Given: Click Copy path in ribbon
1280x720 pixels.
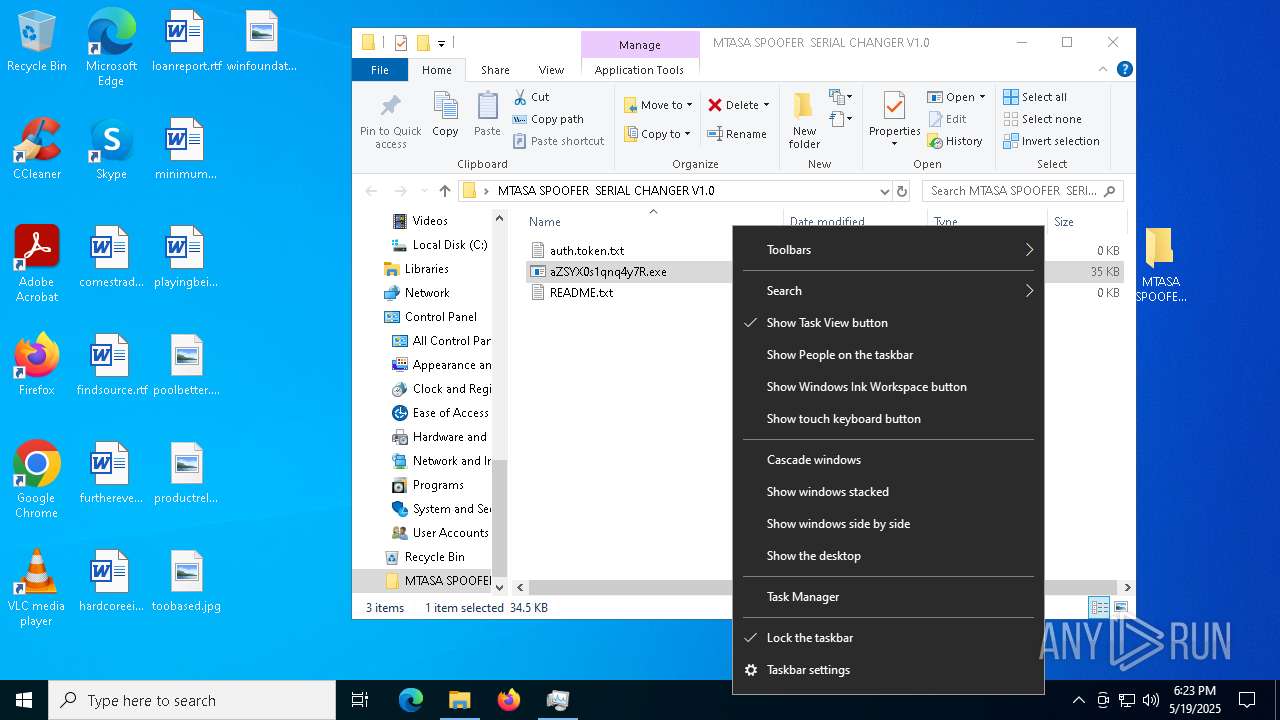Looking at the screenshot, I should click(x=548, y=119).
